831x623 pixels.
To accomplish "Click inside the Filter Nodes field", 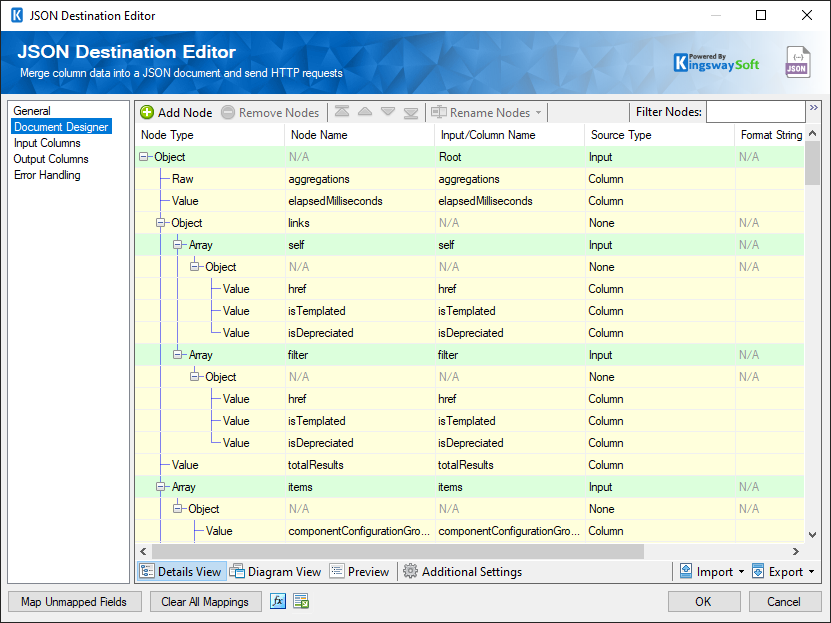I will (x=755, y=112).
